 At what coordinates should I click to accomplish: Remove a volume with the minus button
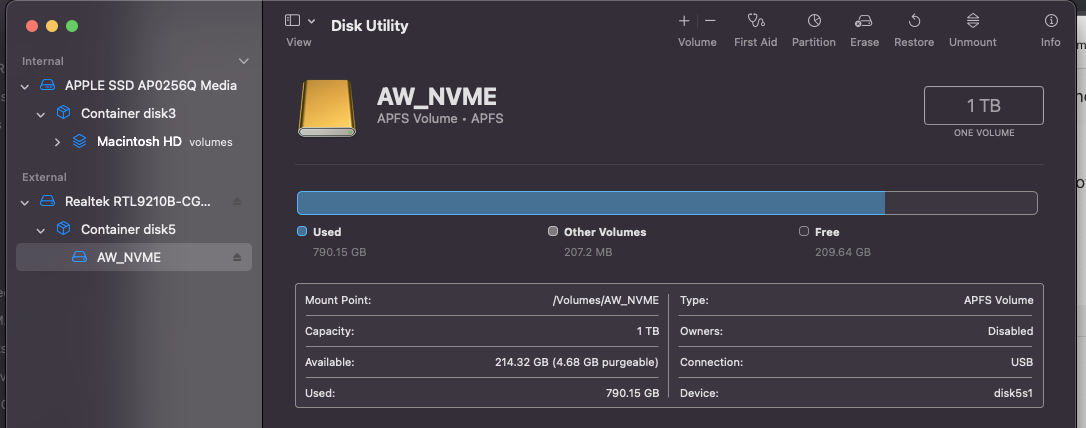[x=710, y=21]
